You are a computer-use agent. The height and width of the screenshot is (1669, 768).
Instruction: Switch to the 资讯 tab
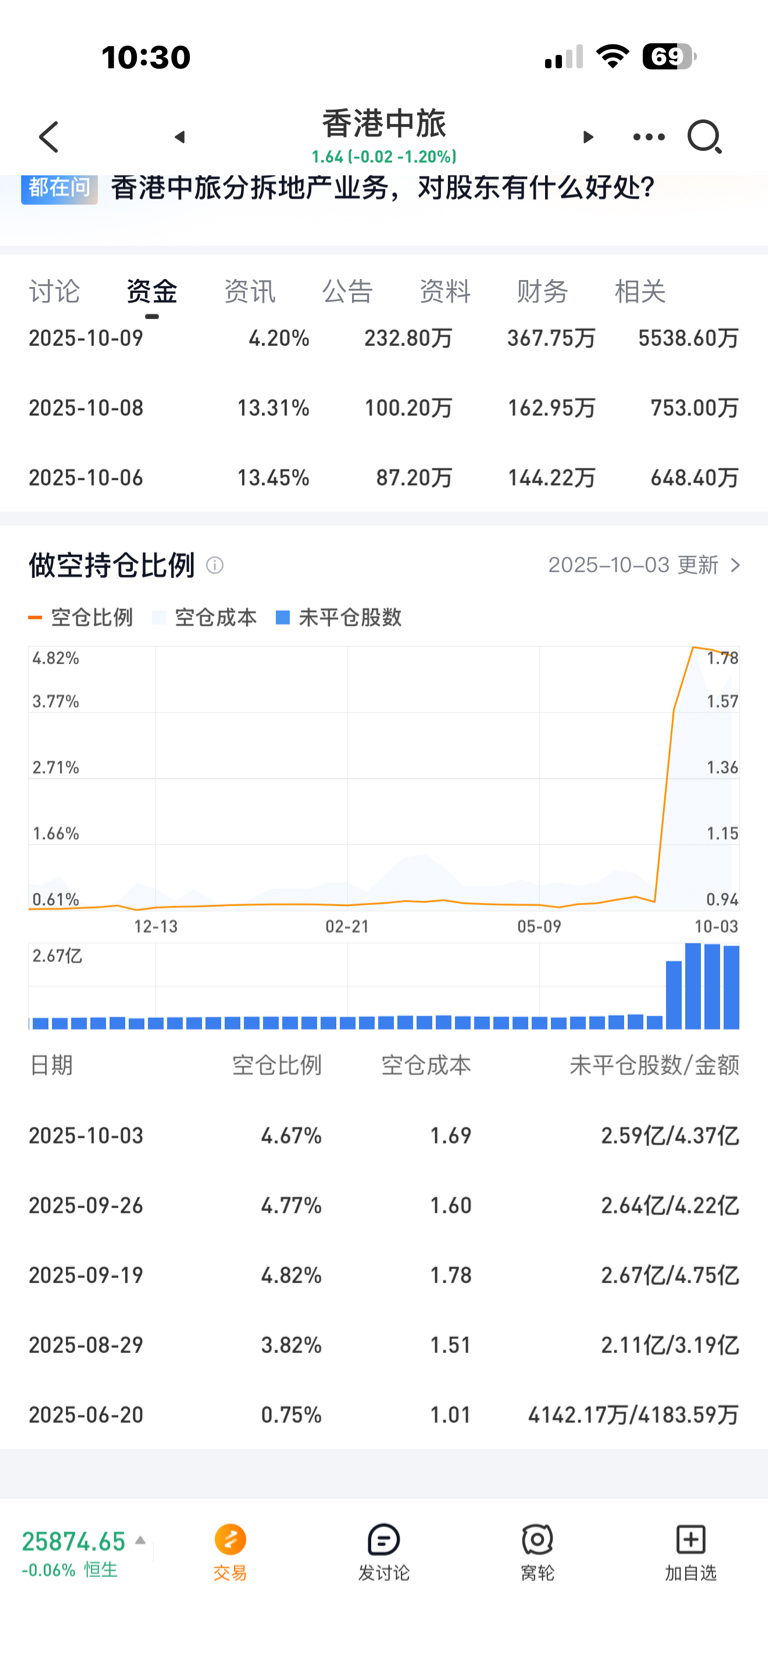point(249,291)
